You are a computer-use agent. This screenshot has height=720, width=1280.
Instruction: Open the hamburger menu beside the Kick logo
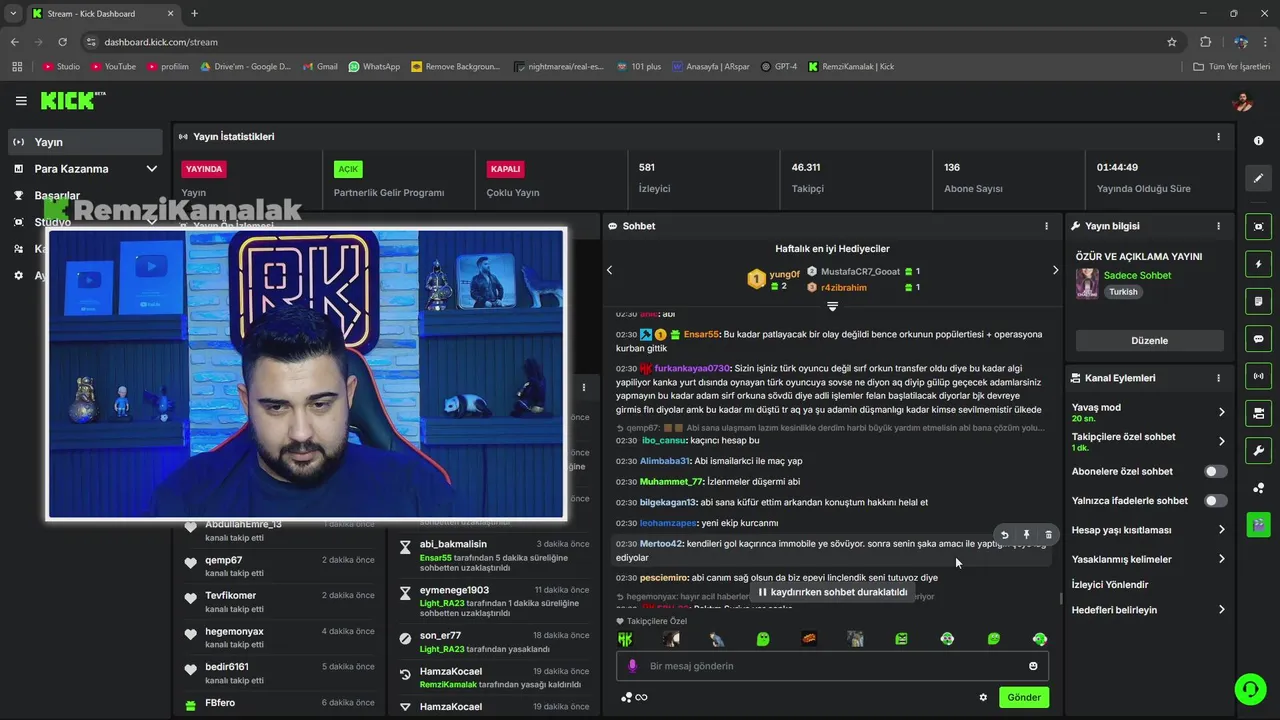(21, 101)
